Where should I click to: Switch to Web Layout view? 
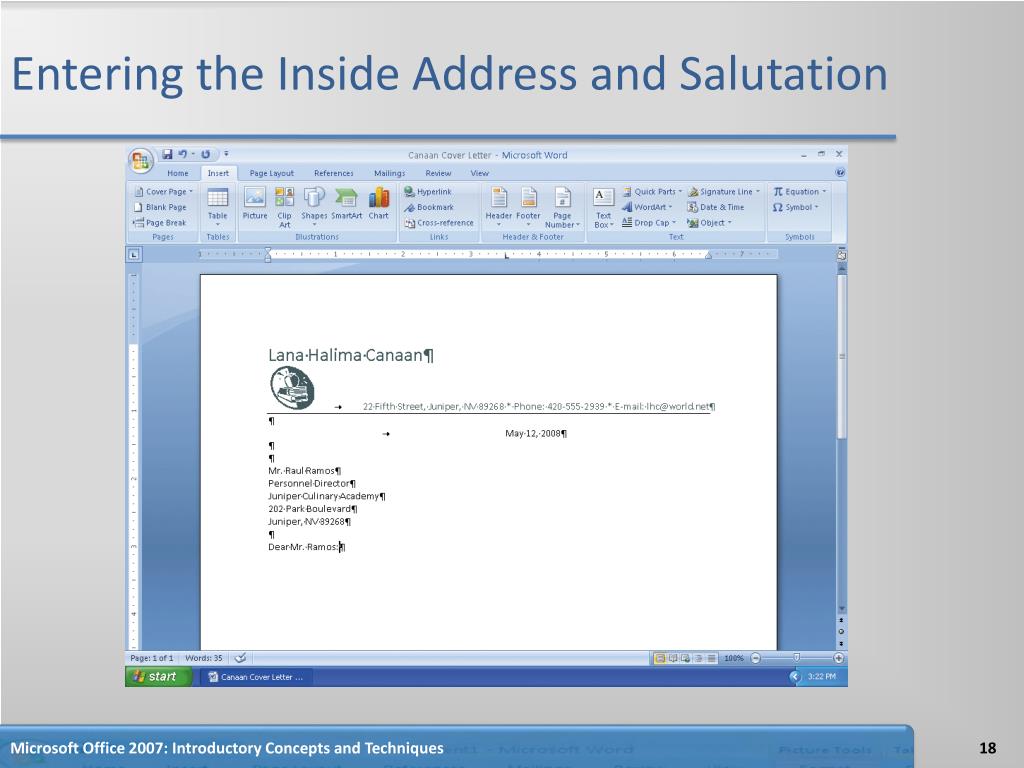(x=686, y=658)
